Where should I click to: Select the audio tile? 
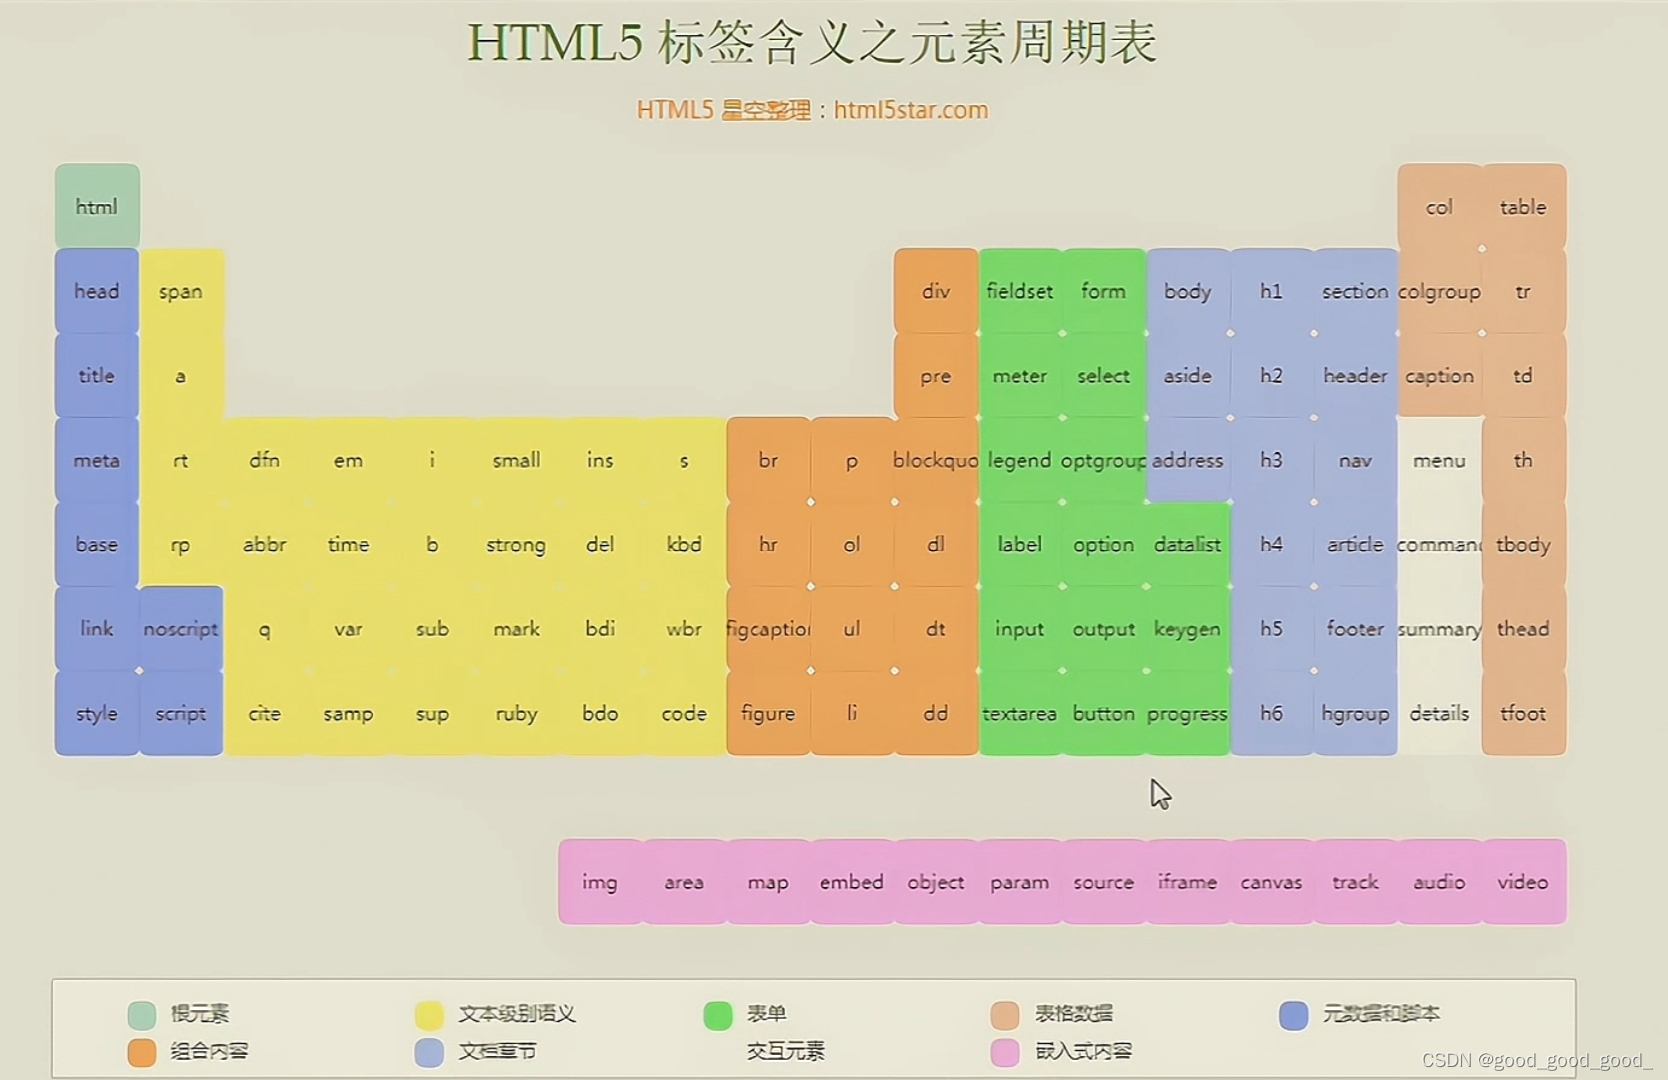point(1439,882)
